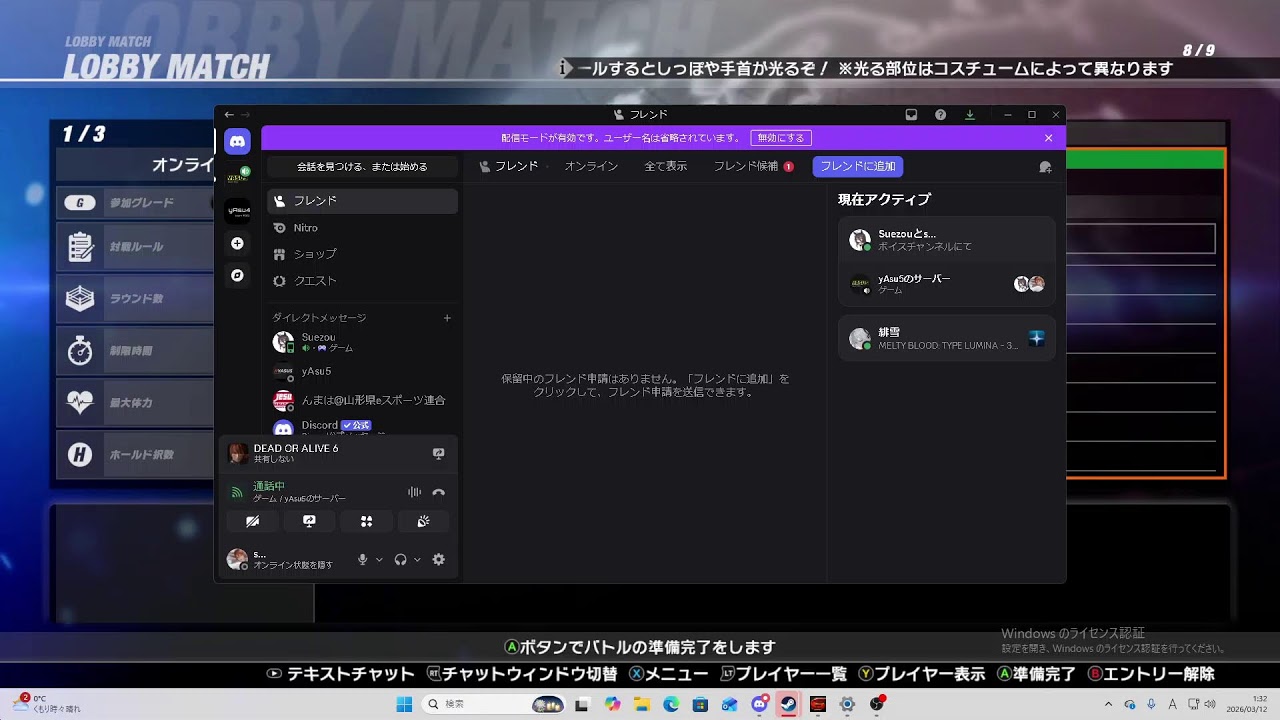Open the new group DM icon
Image resolution: width=1280 pixels, height=720 pixels.
1045,167
